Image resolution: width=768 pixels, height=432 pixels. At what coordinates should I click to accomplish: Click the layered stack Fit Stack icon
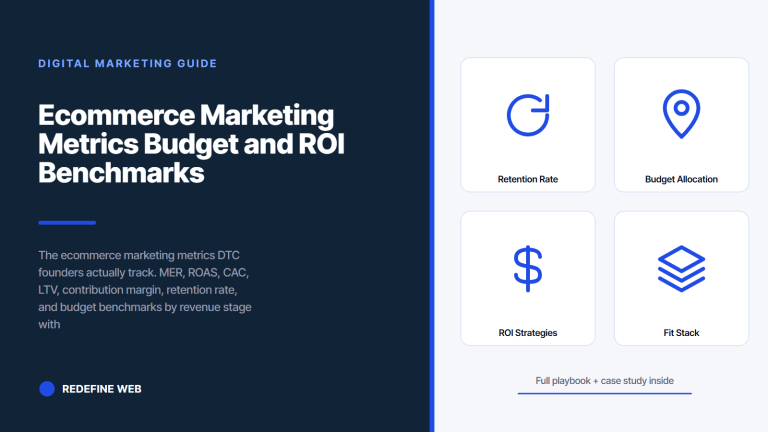tap(681, 268)
